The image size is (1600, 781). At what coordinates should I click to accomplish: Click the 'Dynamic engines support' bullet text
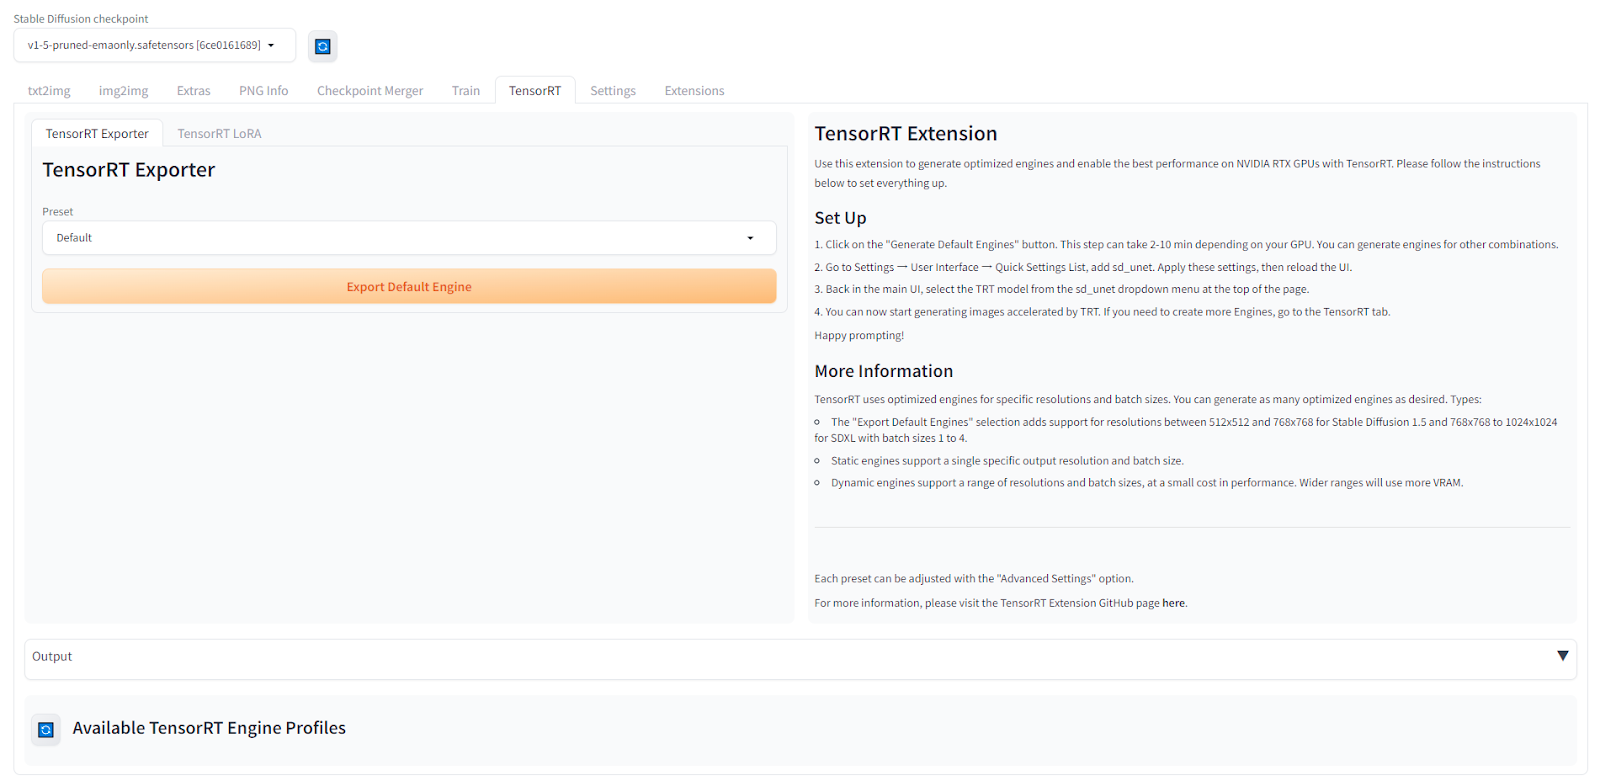point(1147,483)
